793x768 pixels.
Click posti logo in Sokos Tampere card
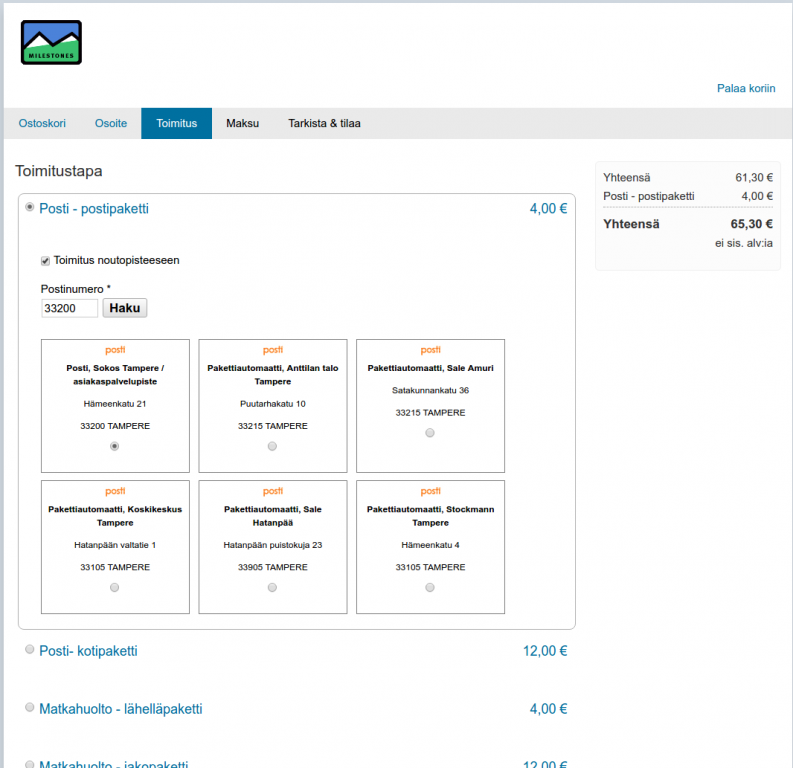(115, 350)
